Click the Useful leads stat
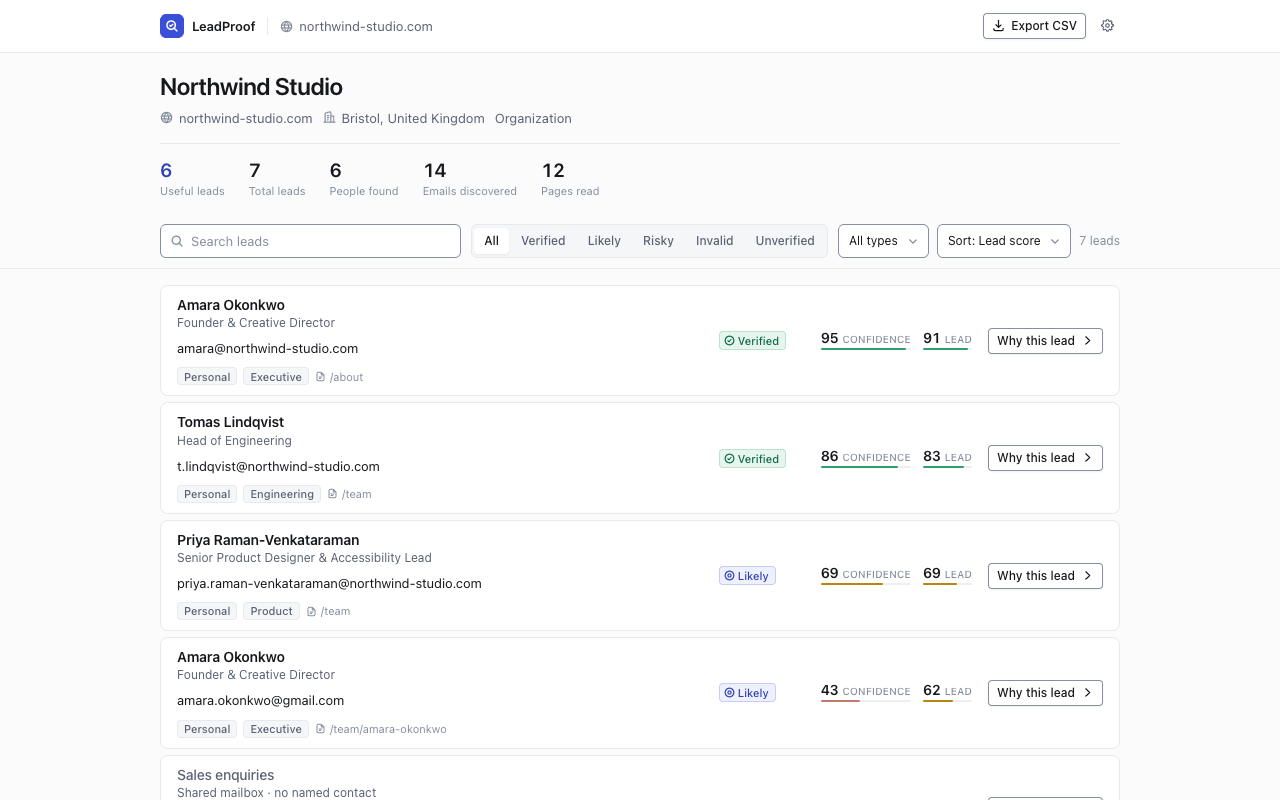1280x800 pixels. tap(192, 179)
